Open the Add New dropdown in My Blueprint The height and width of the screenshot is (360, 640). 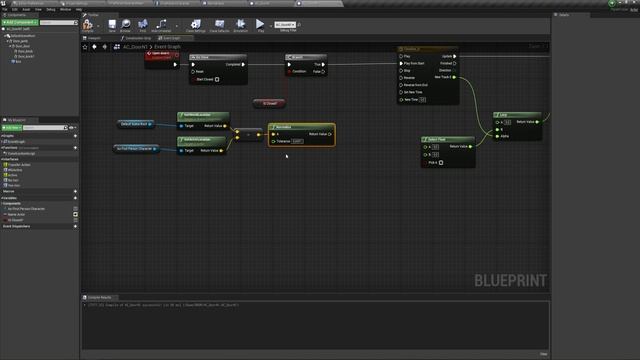[x=12, y=128]
